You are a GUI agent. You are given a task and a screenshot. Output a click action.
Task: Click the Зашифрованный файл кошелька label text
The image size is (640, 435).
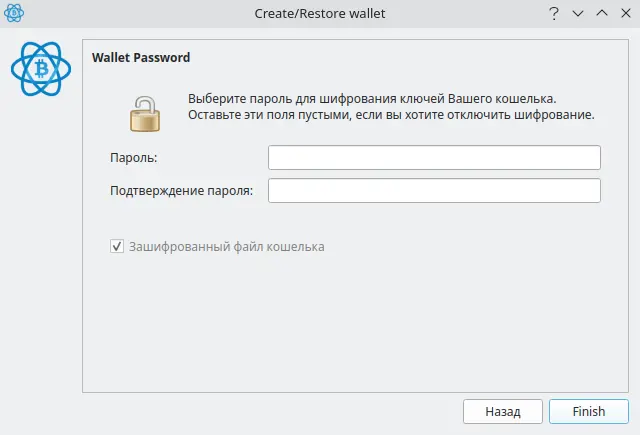tap(227, 247)
